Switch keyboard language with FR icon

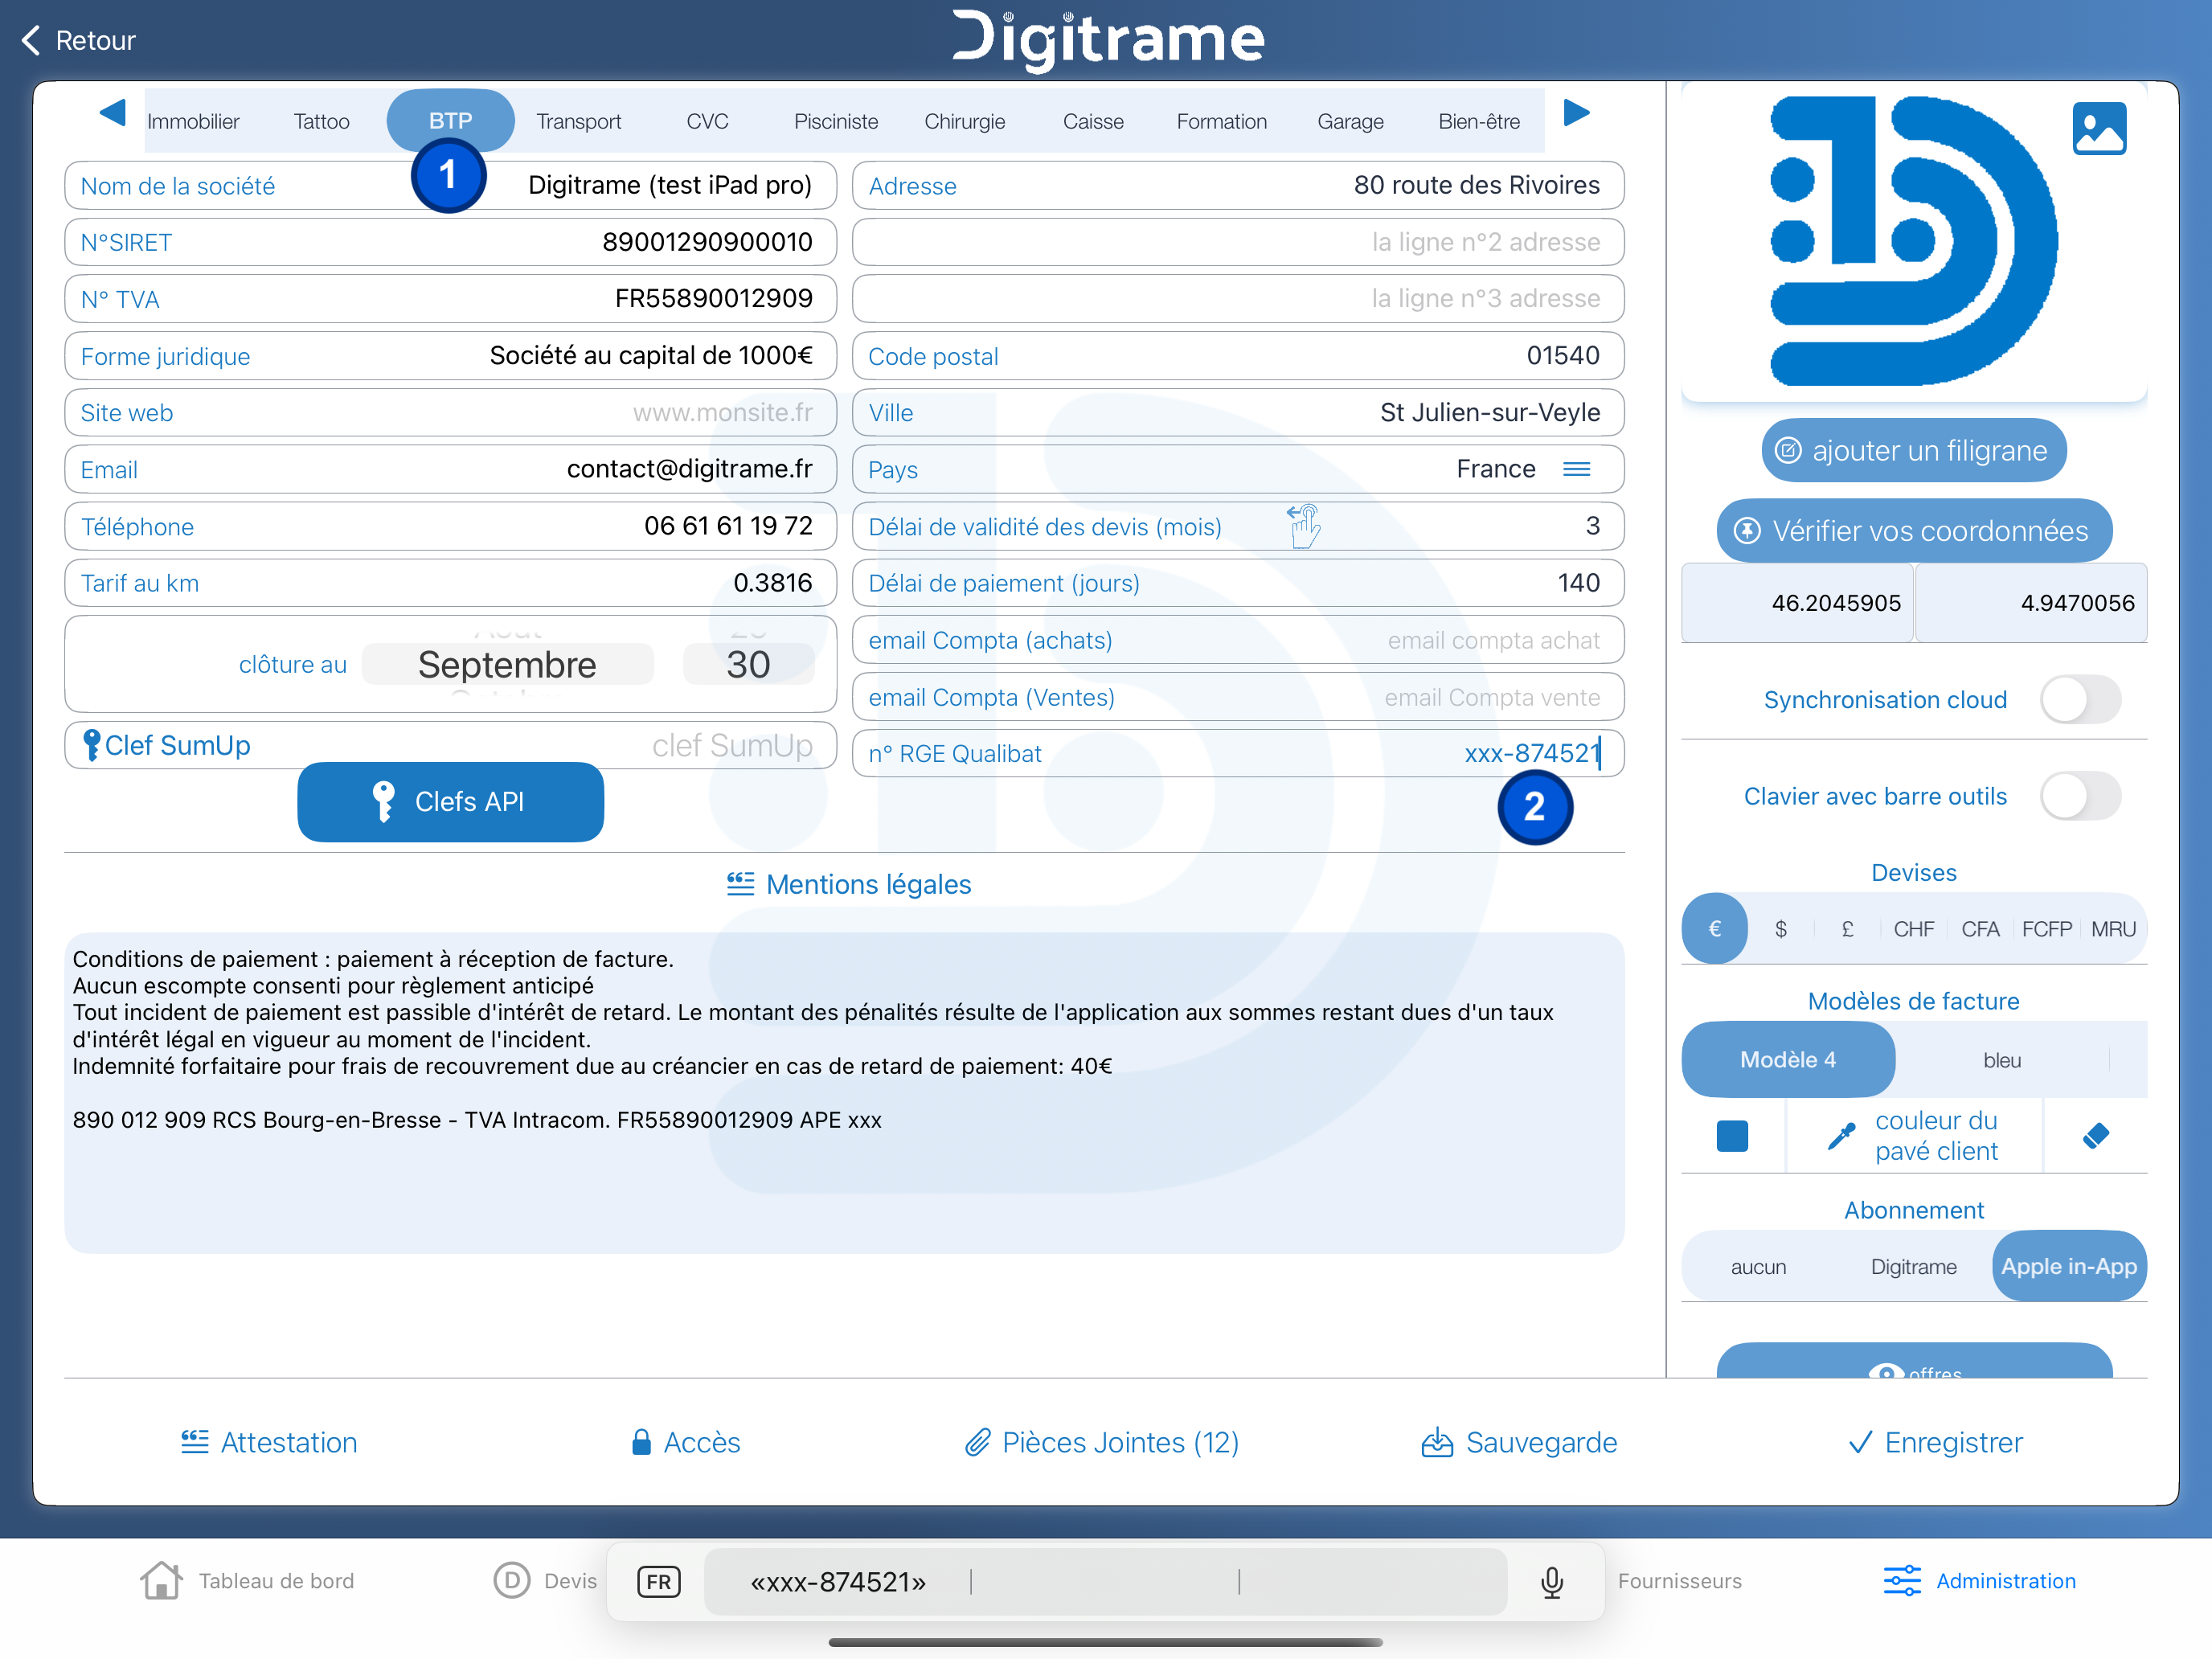(658, 1582)
